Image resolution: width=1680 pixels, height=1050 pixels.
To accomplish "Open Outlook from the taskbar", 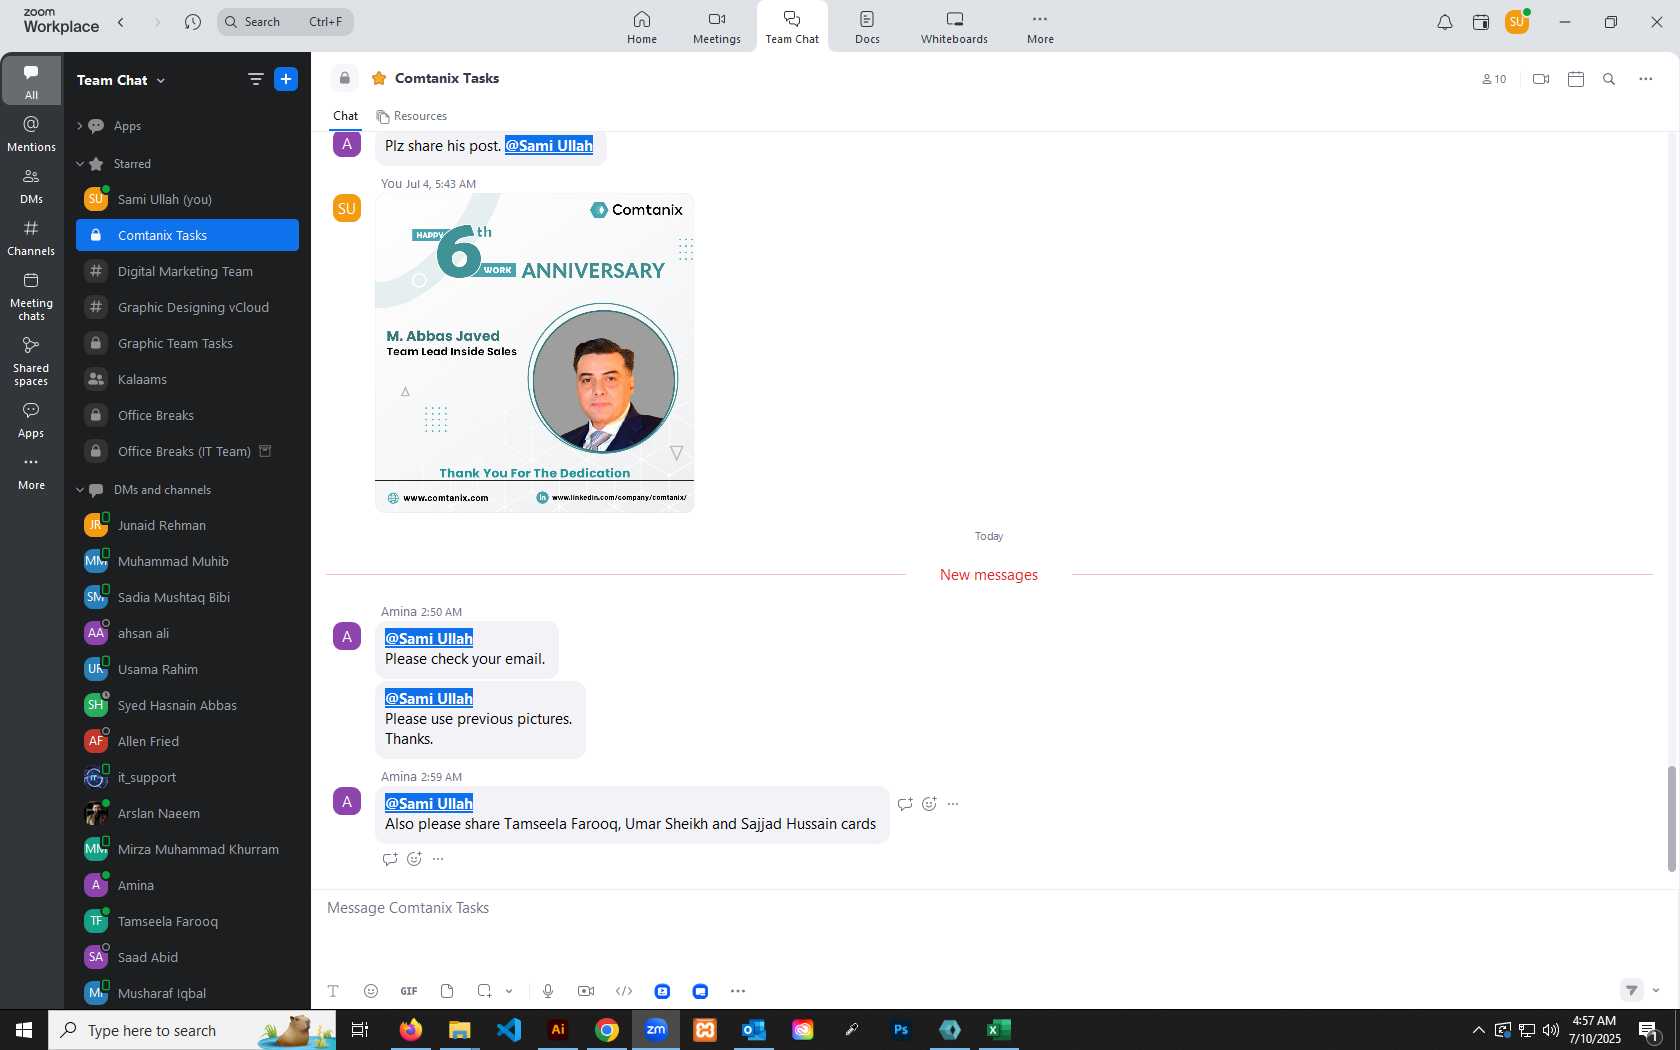I will (x=754, y=1030).
